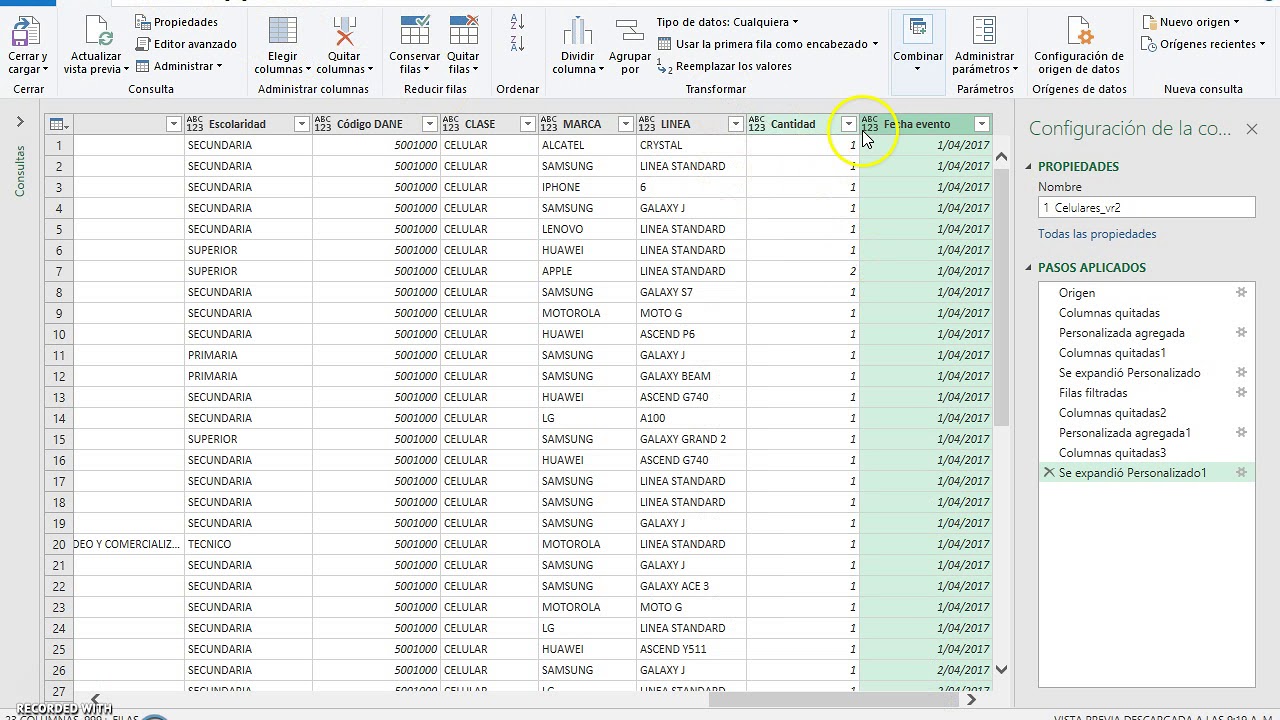The width and height of the screenshot is (1280, 720).
Task: Click Actualizar vista previa icon
Action: [97, 31]
